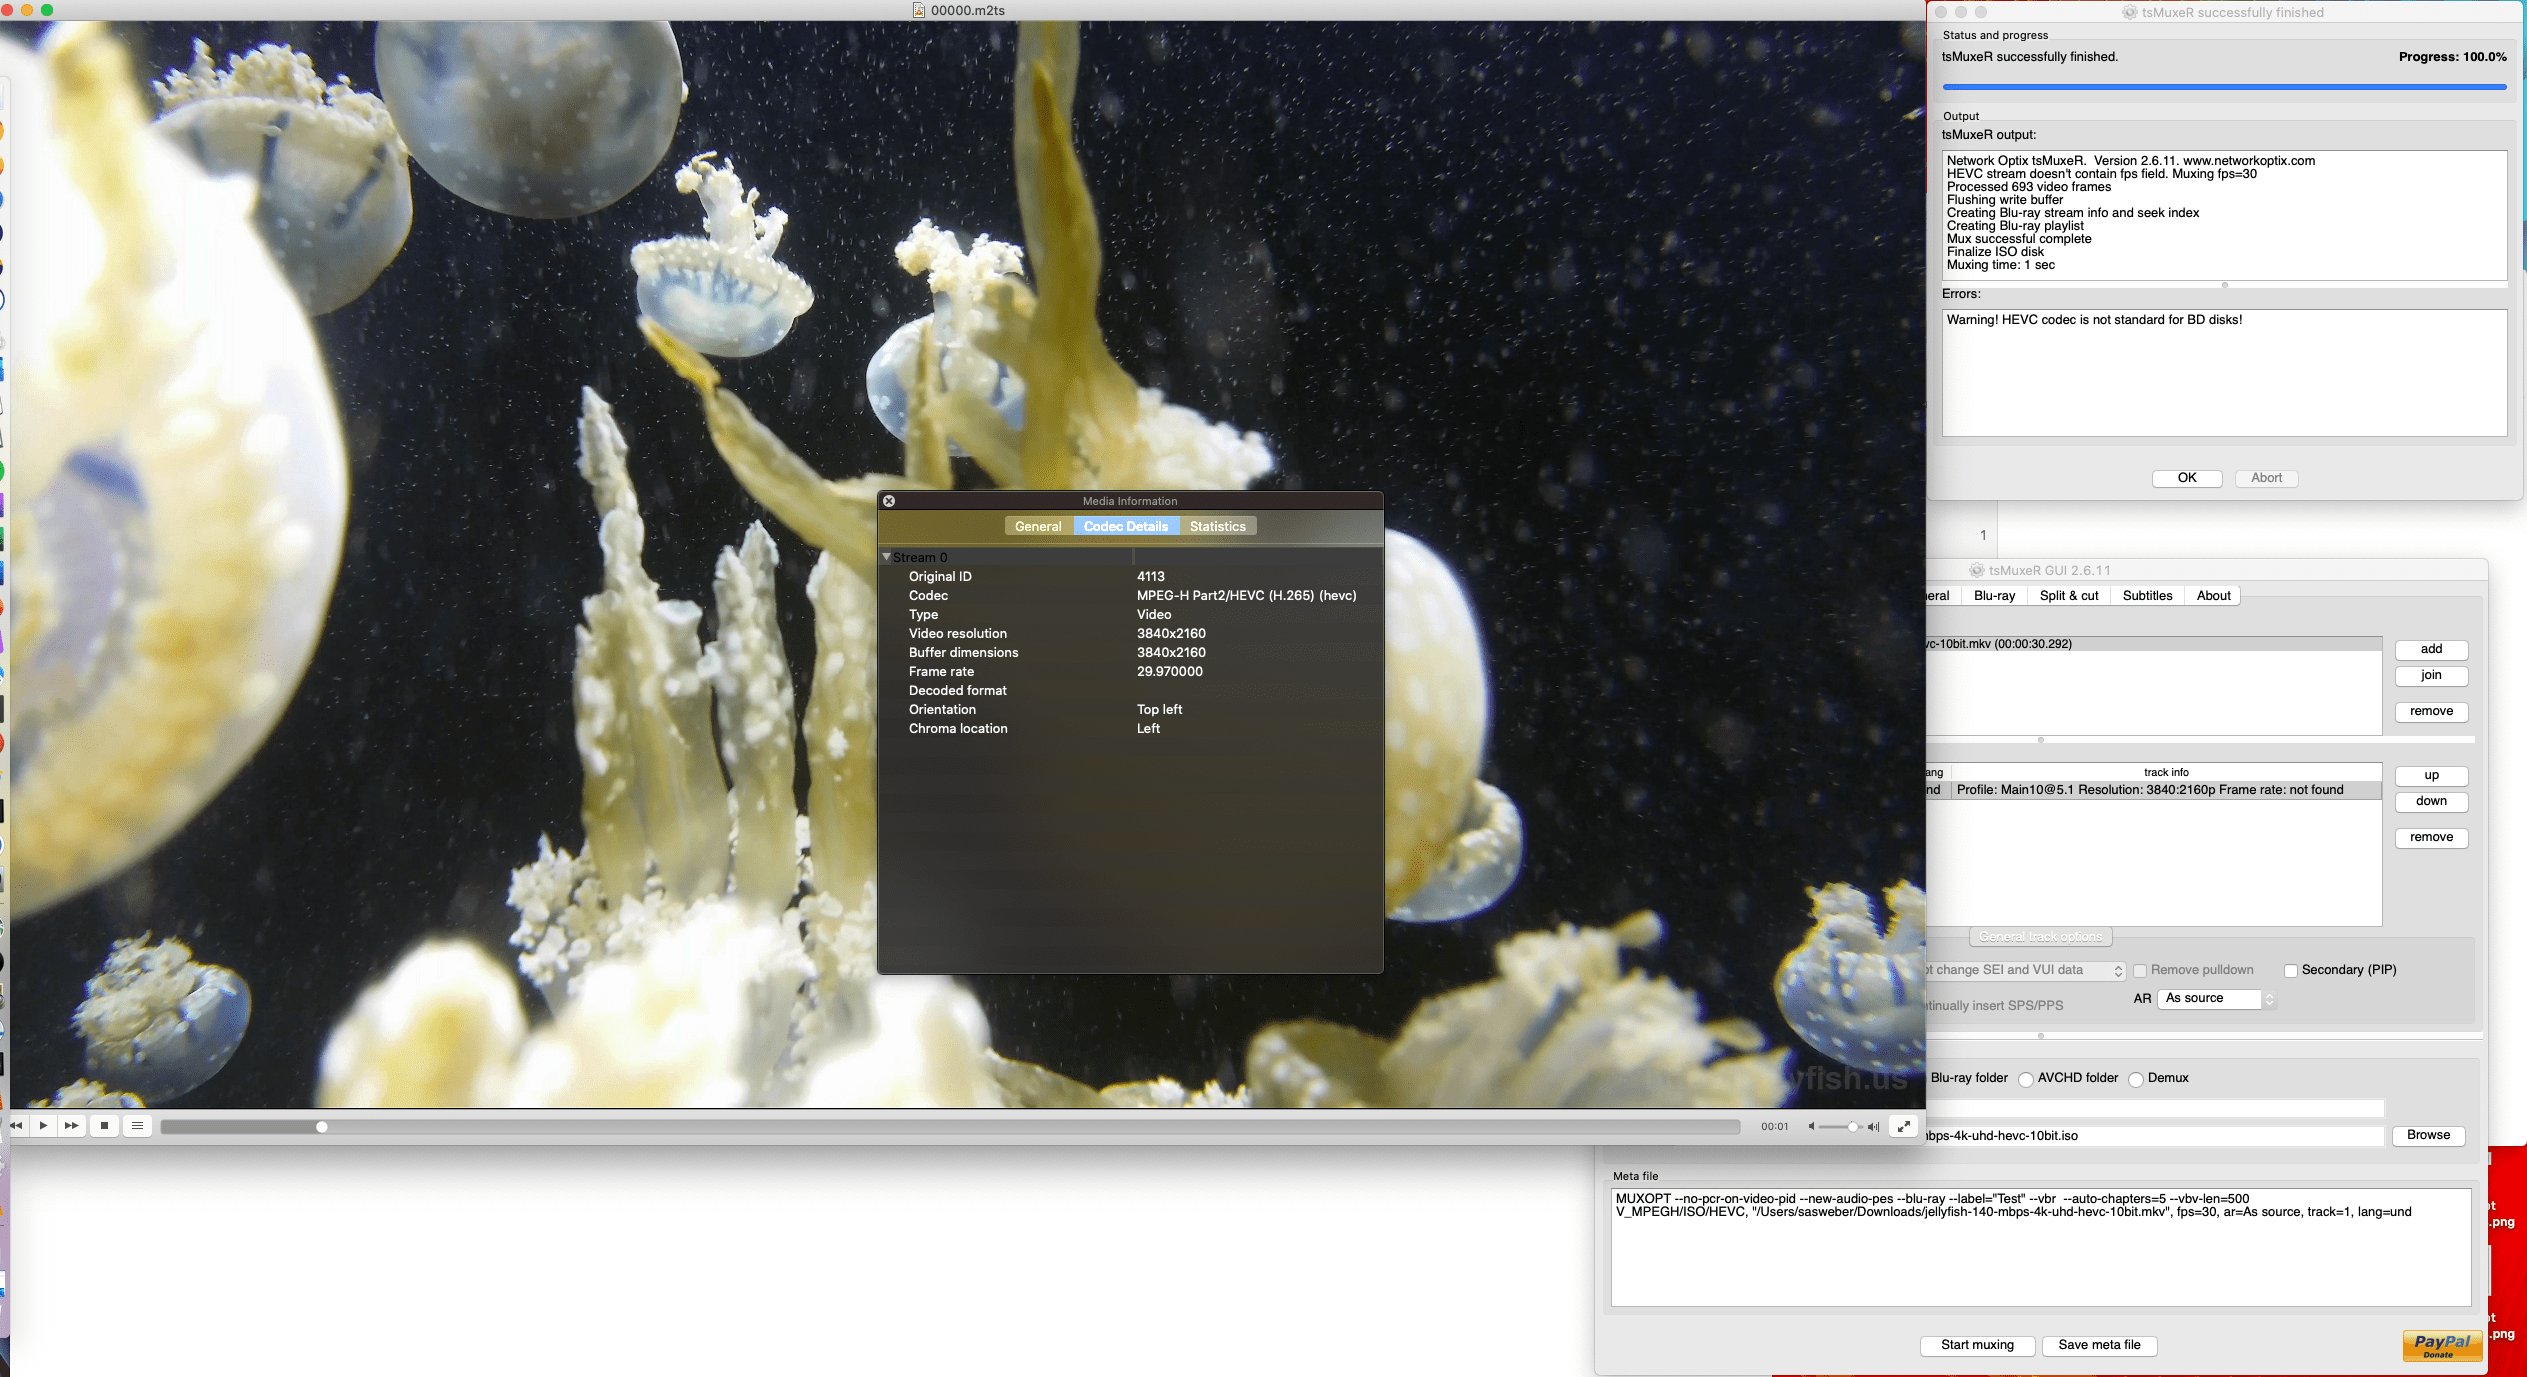Start playback with the play button
This screenshot has width=2527, height=1377.
pyautogui.click(x=44, y=1126)
